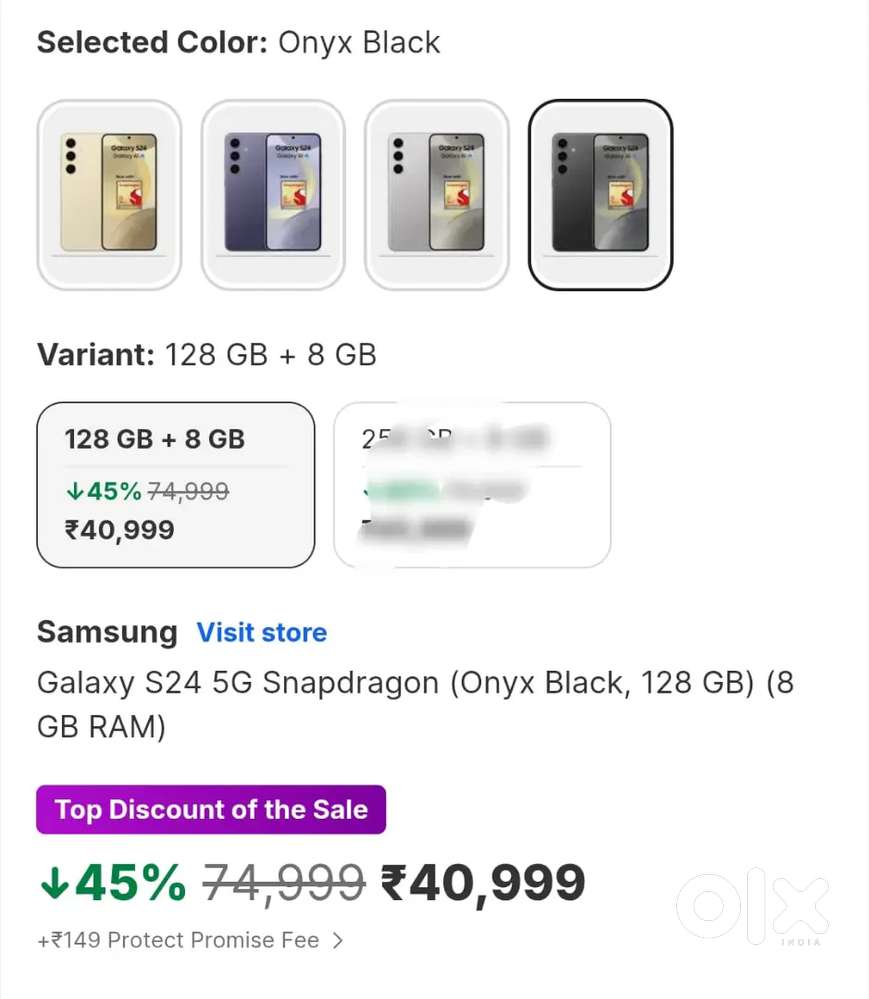Pick the gray Galaxy S24 color thumbnail
This screenshot has height=999, width=869.
(436, 194)
